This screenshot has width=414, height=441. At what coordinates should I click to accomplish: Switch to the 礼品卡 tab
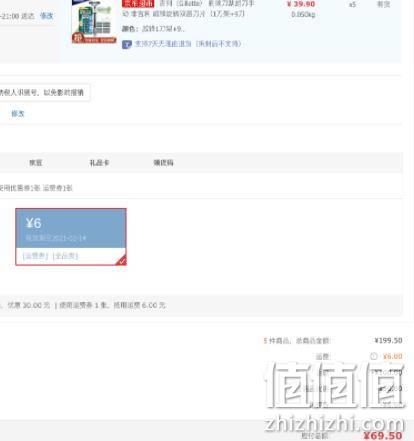[x=99, y=163]
